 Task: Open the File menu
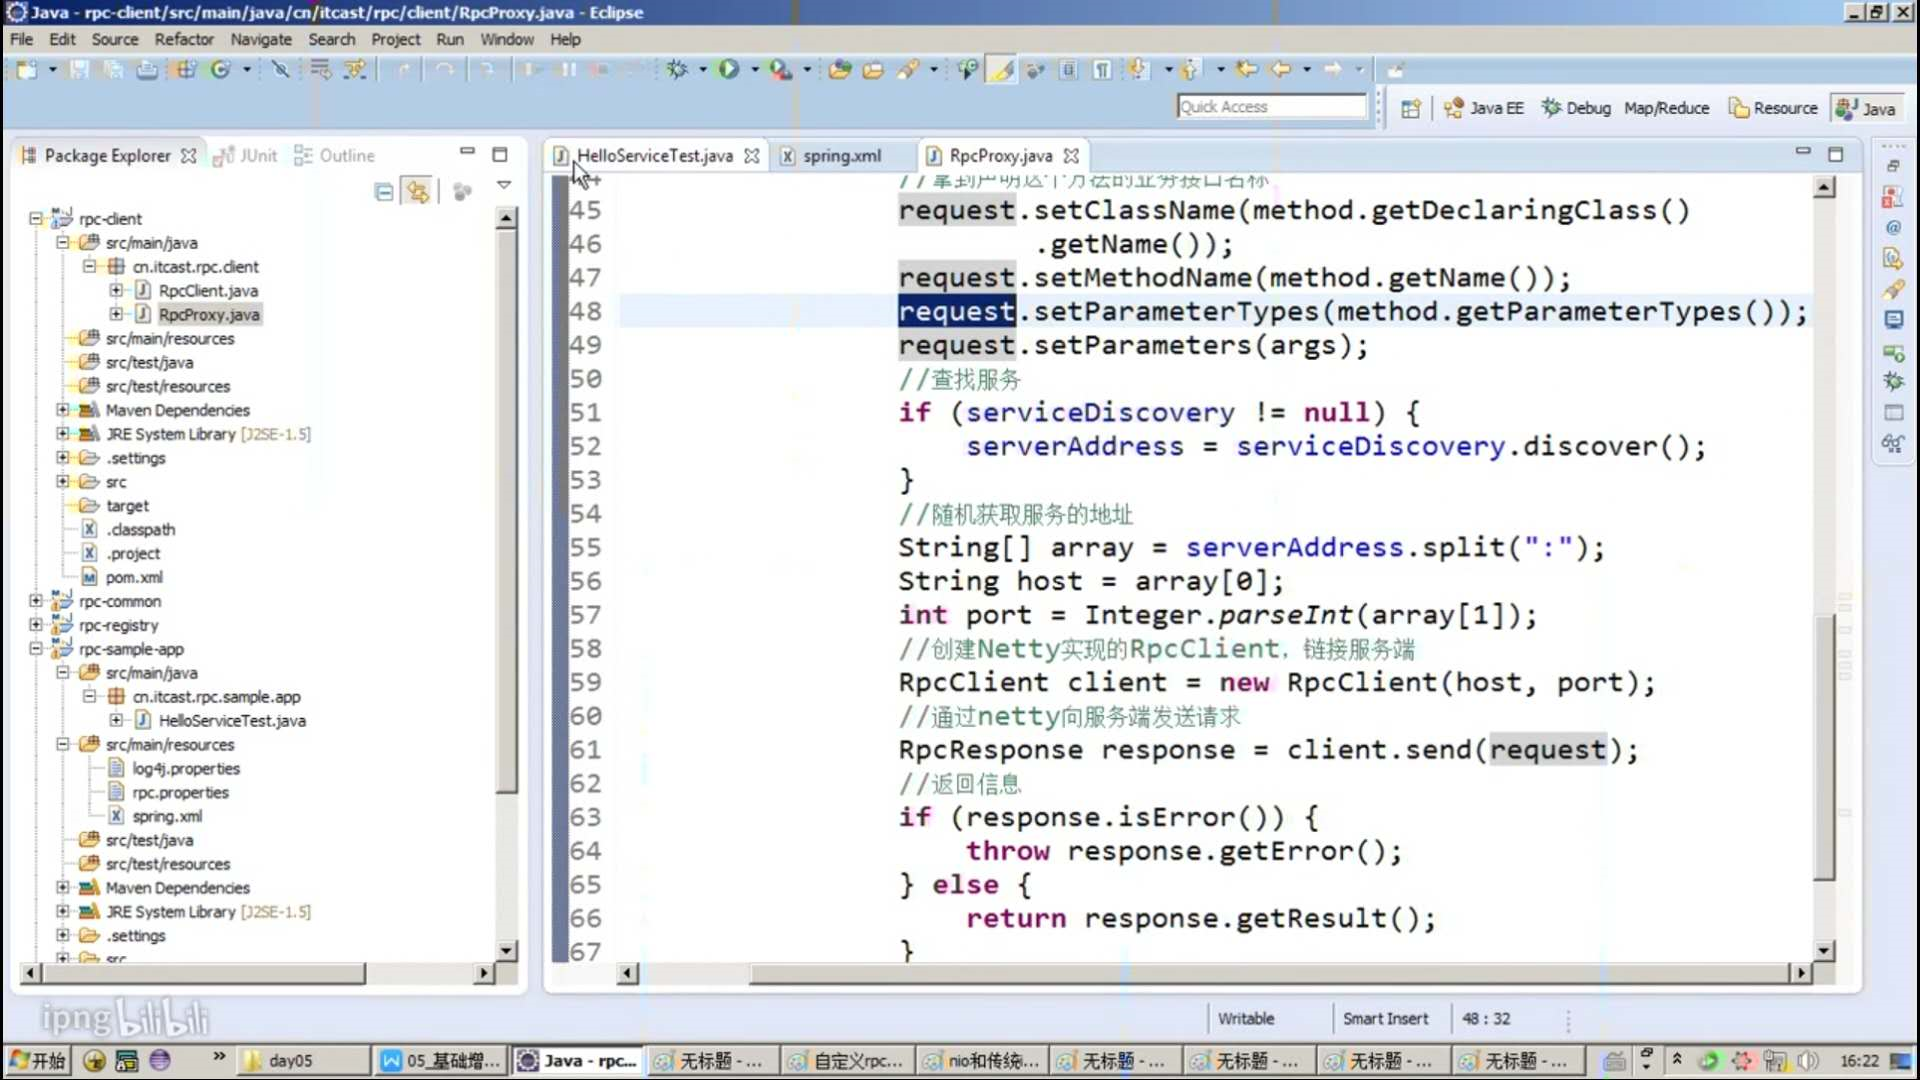(21, 39)
